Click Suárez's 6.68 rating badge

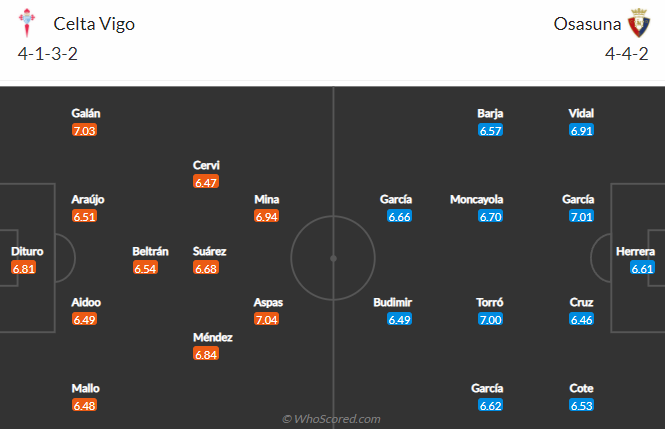pos(206,268)
